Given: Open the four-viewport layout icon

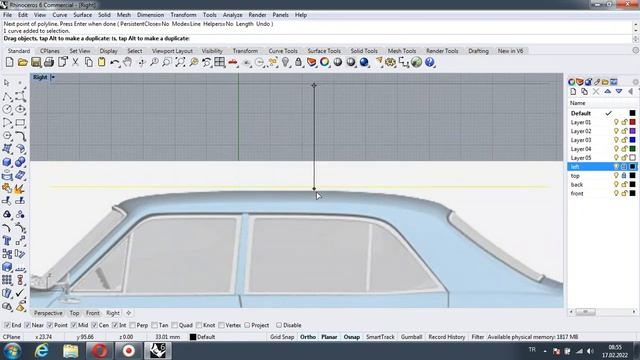Looking at the screenshot, I should tap(220, 62).
